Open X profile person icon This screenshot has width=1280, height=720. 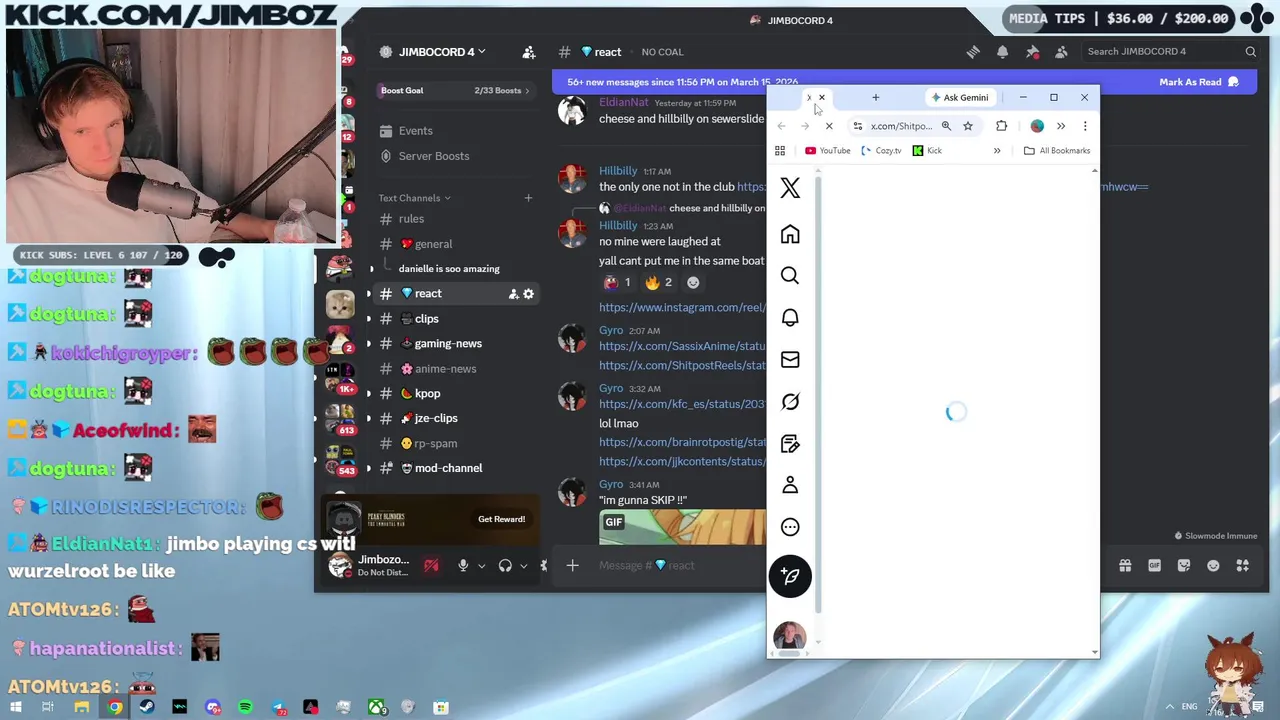(x=790, y=485)
